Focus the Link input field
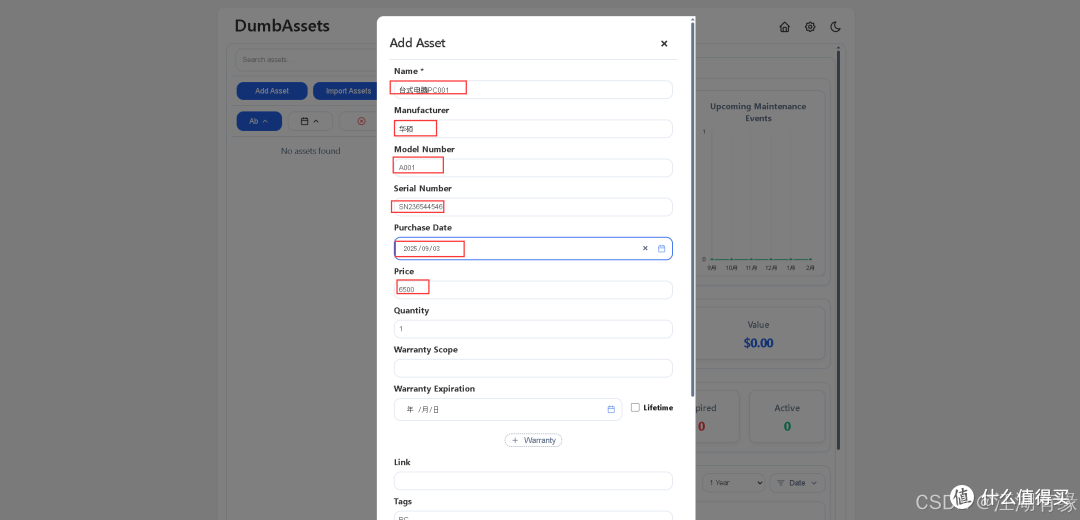Screen dimensions: 1080x520 [533, 481]
